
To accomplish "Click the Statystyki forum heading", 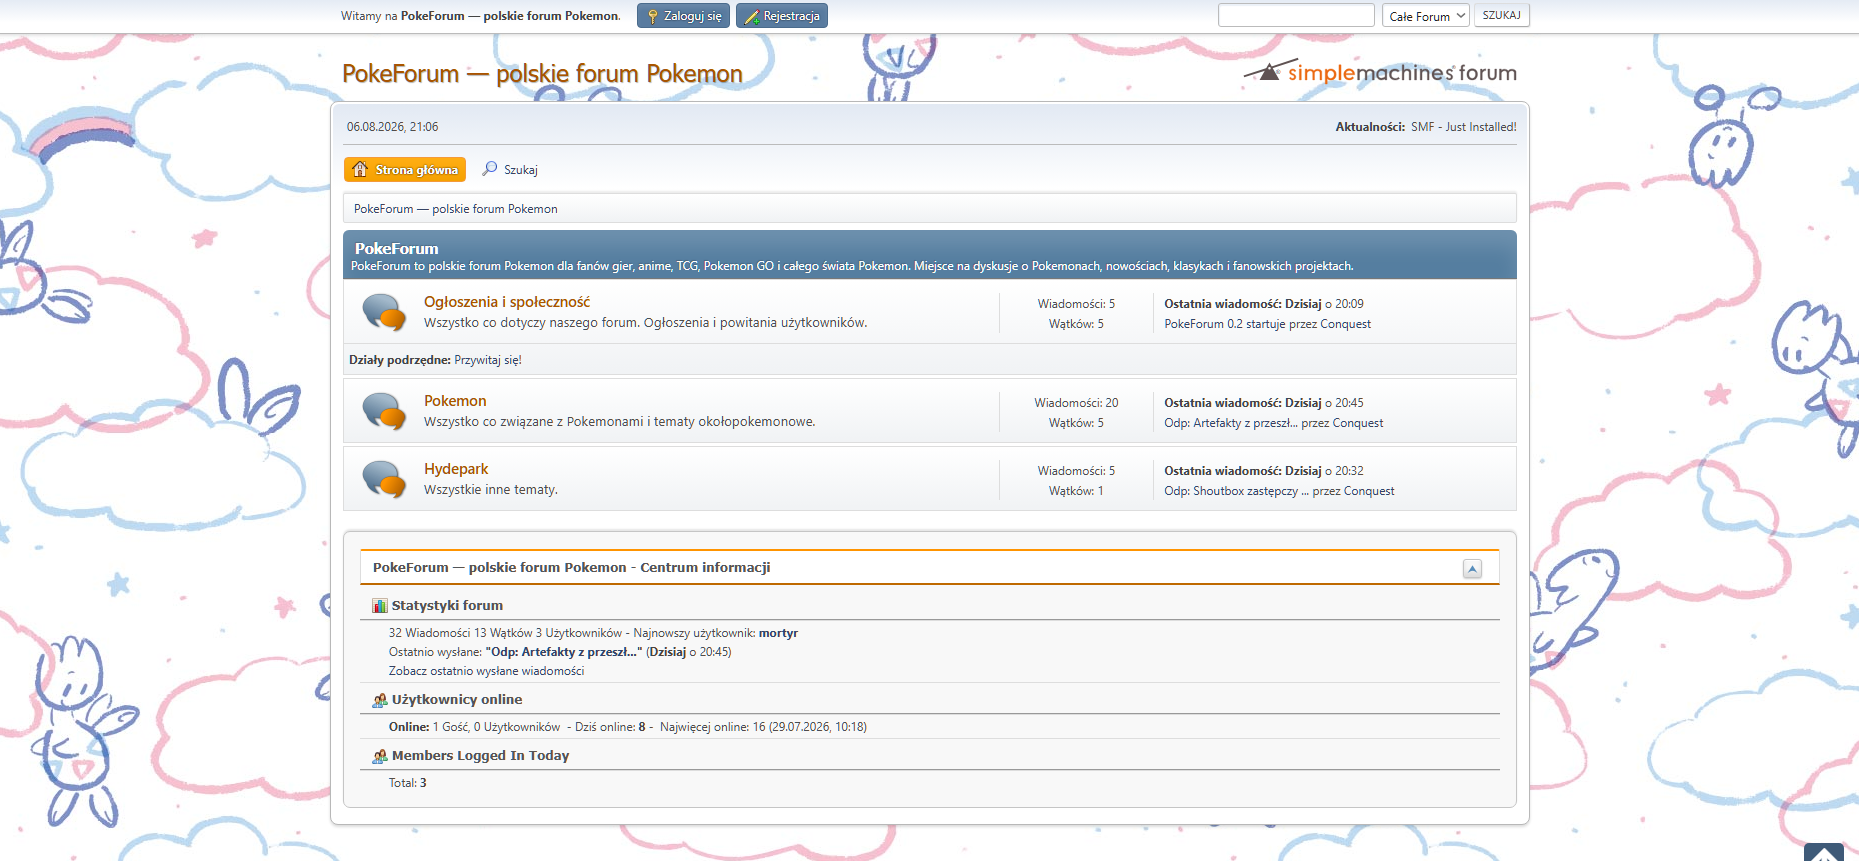I will pyautogui.click(x=447, y=606).
